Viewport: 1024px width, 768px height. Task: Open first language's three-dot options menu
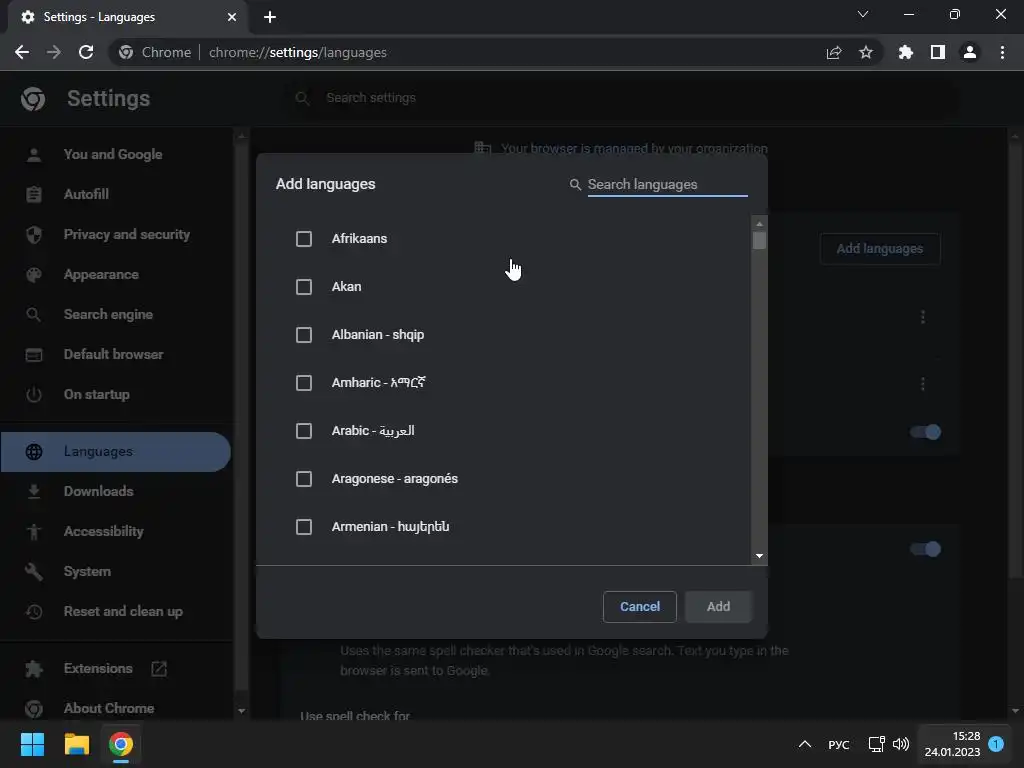point(923,317)
